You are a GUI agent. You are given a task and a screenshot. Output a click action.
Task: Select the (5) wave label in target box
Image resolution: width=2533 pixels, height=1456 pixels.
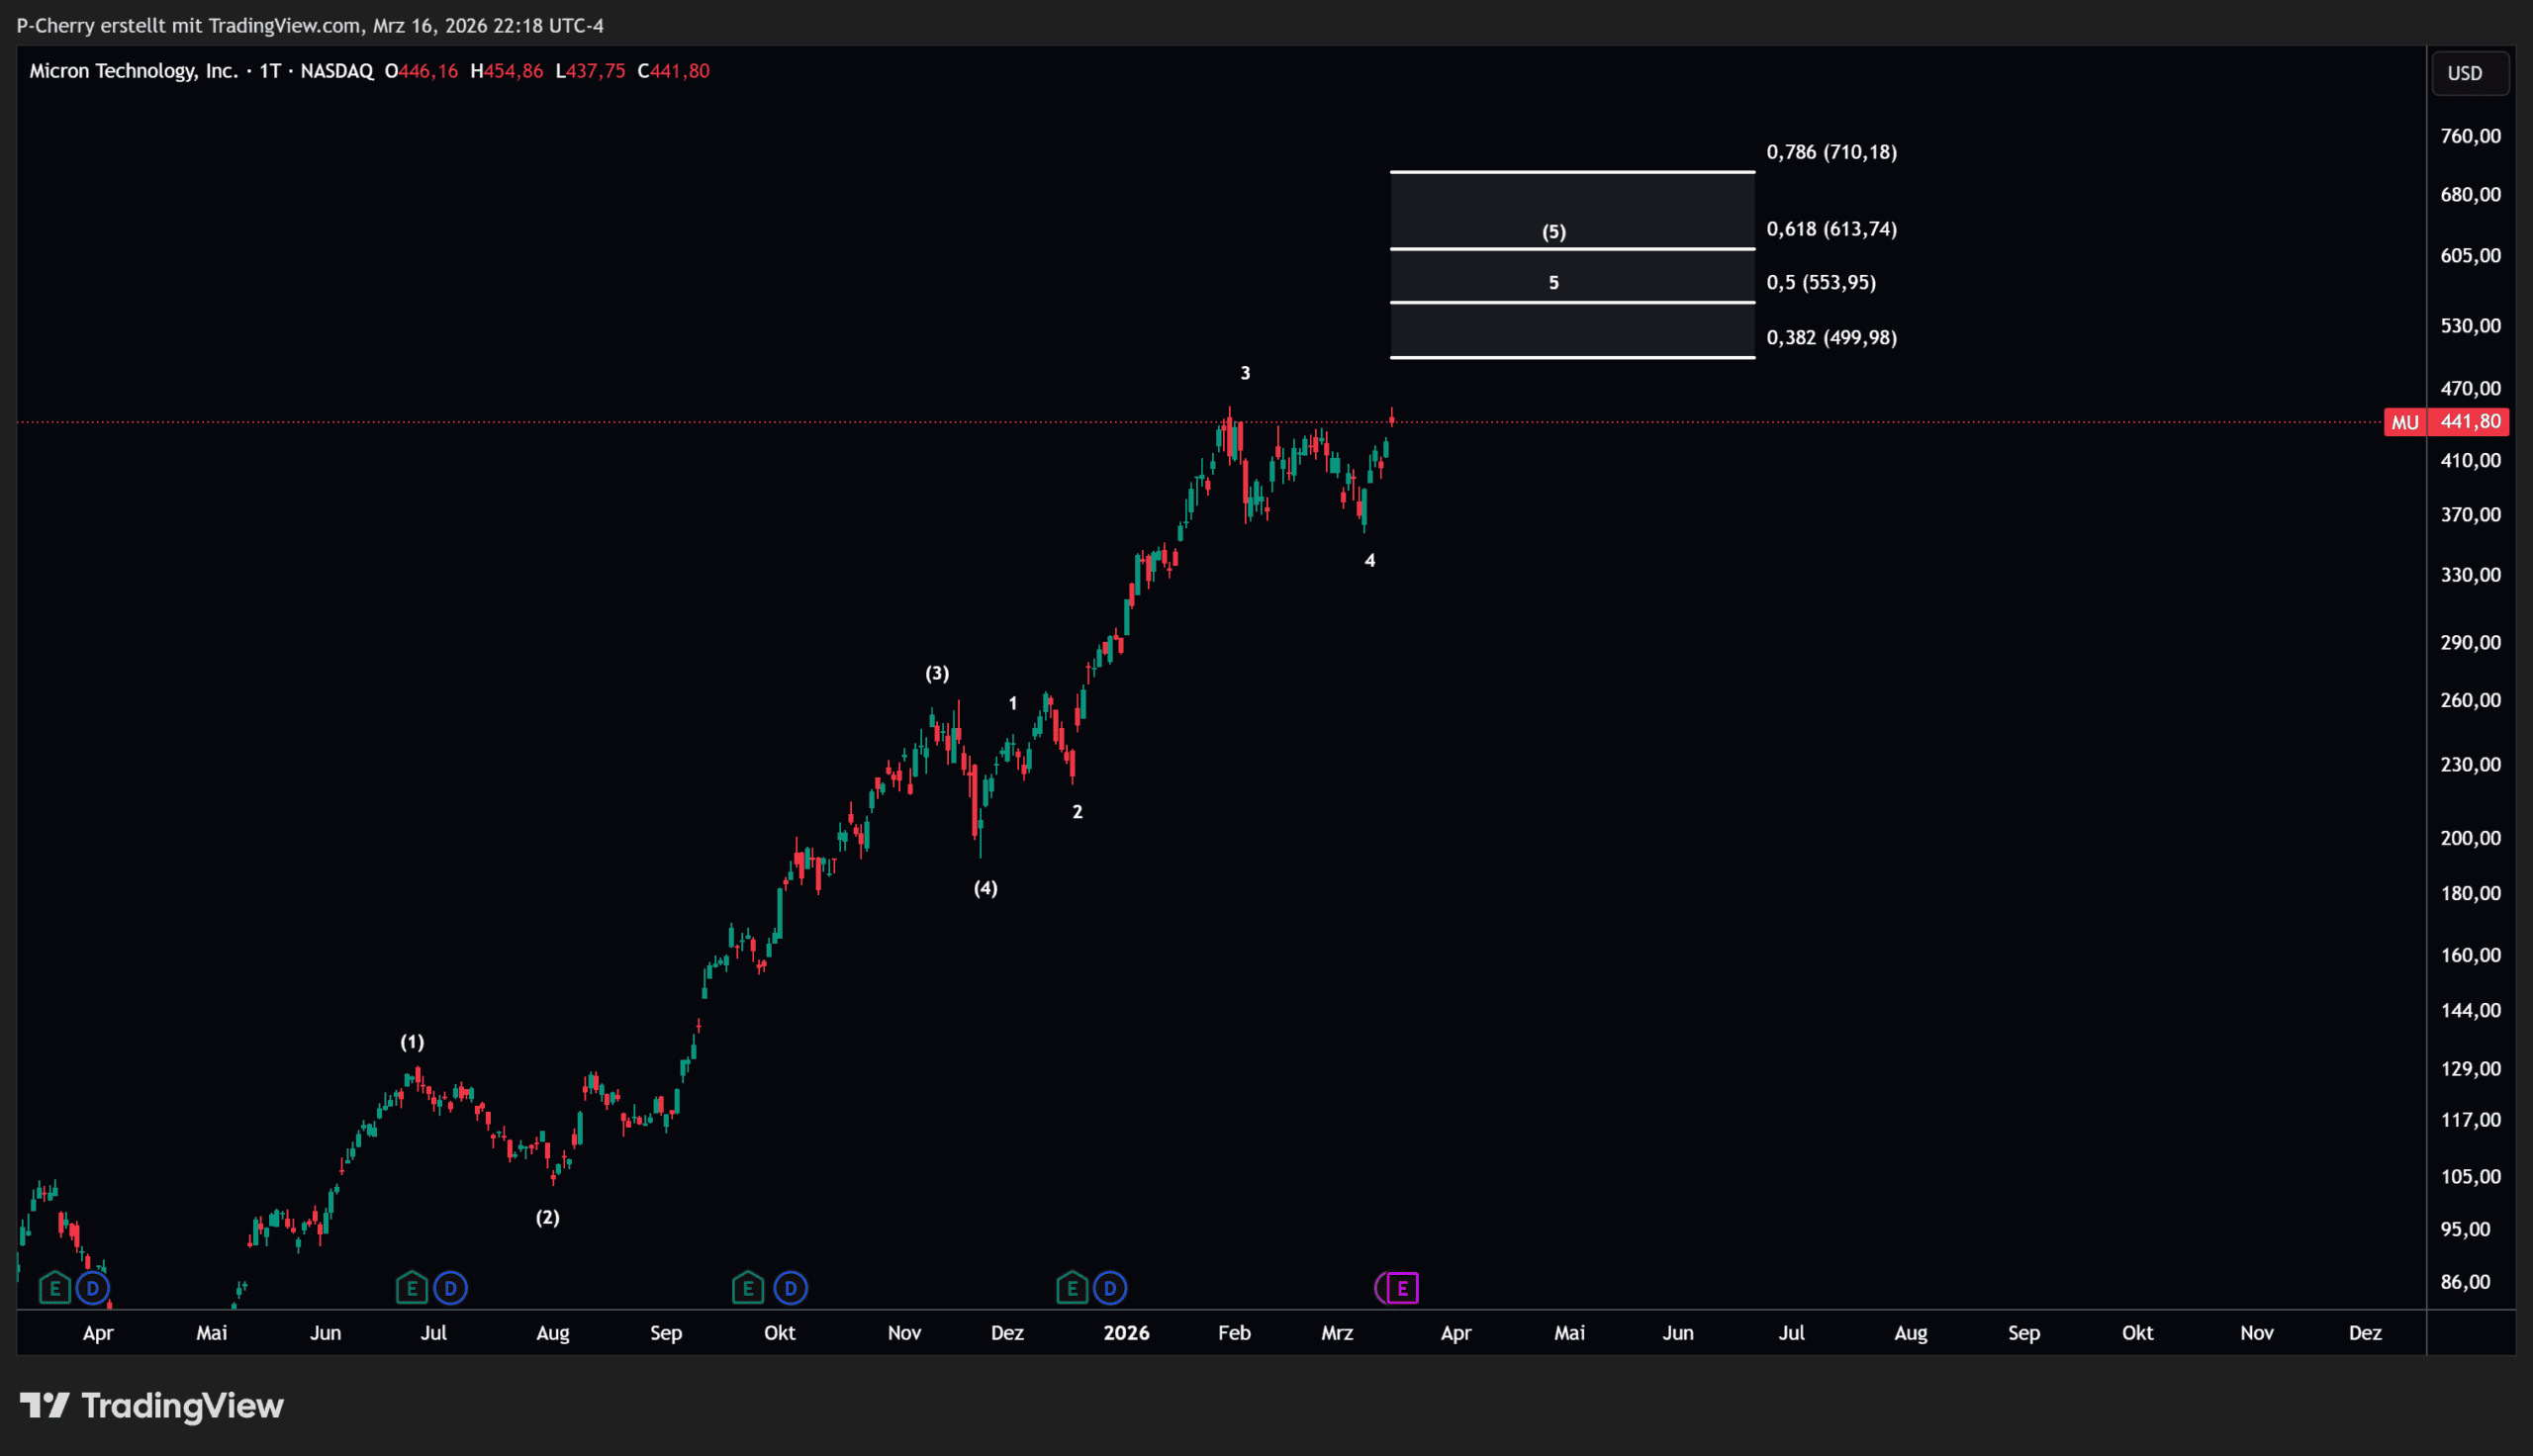click(1553, 232)
